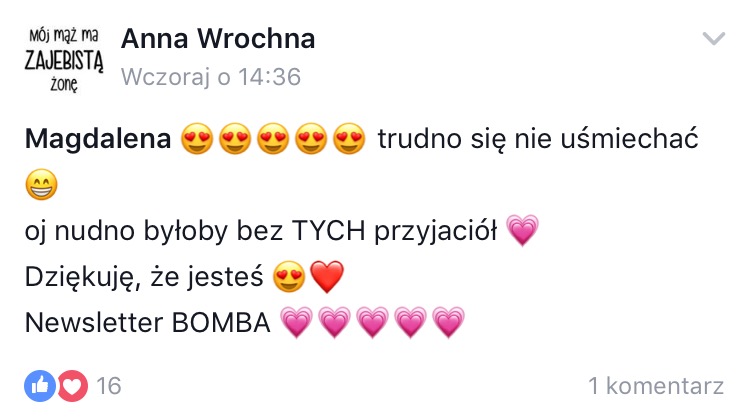Image resolution: width=750 pixels, height=418 pixels.
Task: Click the grinning face emoji
Action: pos(42,185)
